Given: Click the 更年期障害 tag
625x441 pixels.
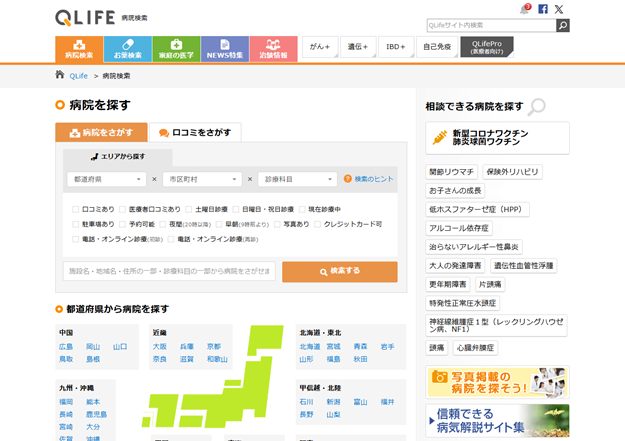Looking at the screenshot, I should click(x=448, y=284).
